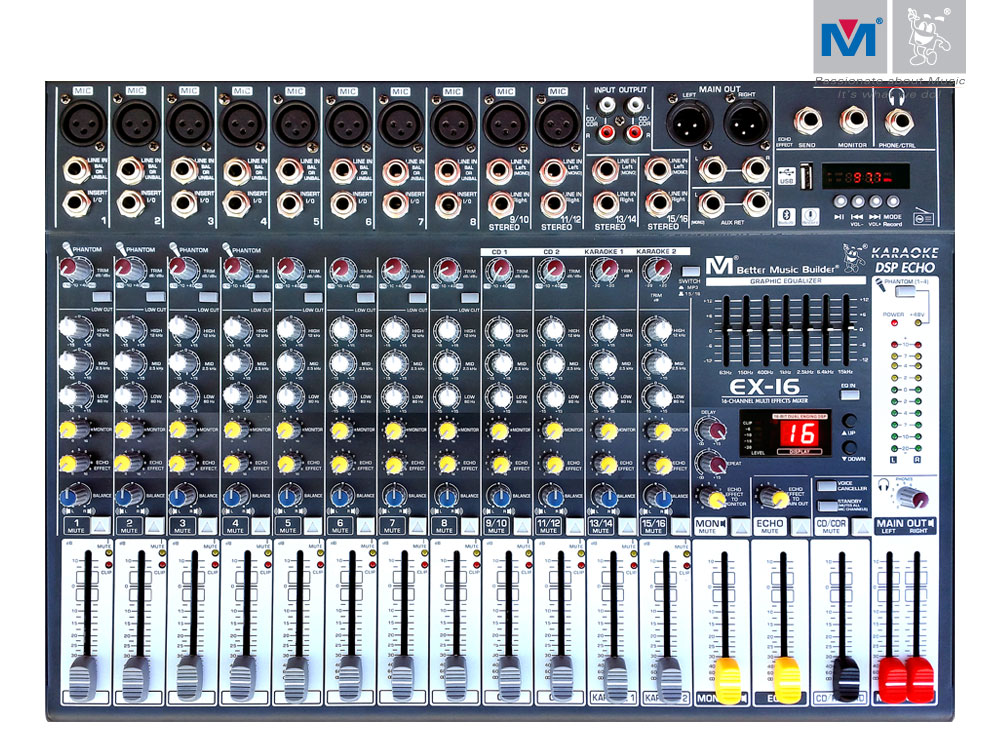
Task: Click channel 1 fader cap
Action: click(x=84, y=678)
